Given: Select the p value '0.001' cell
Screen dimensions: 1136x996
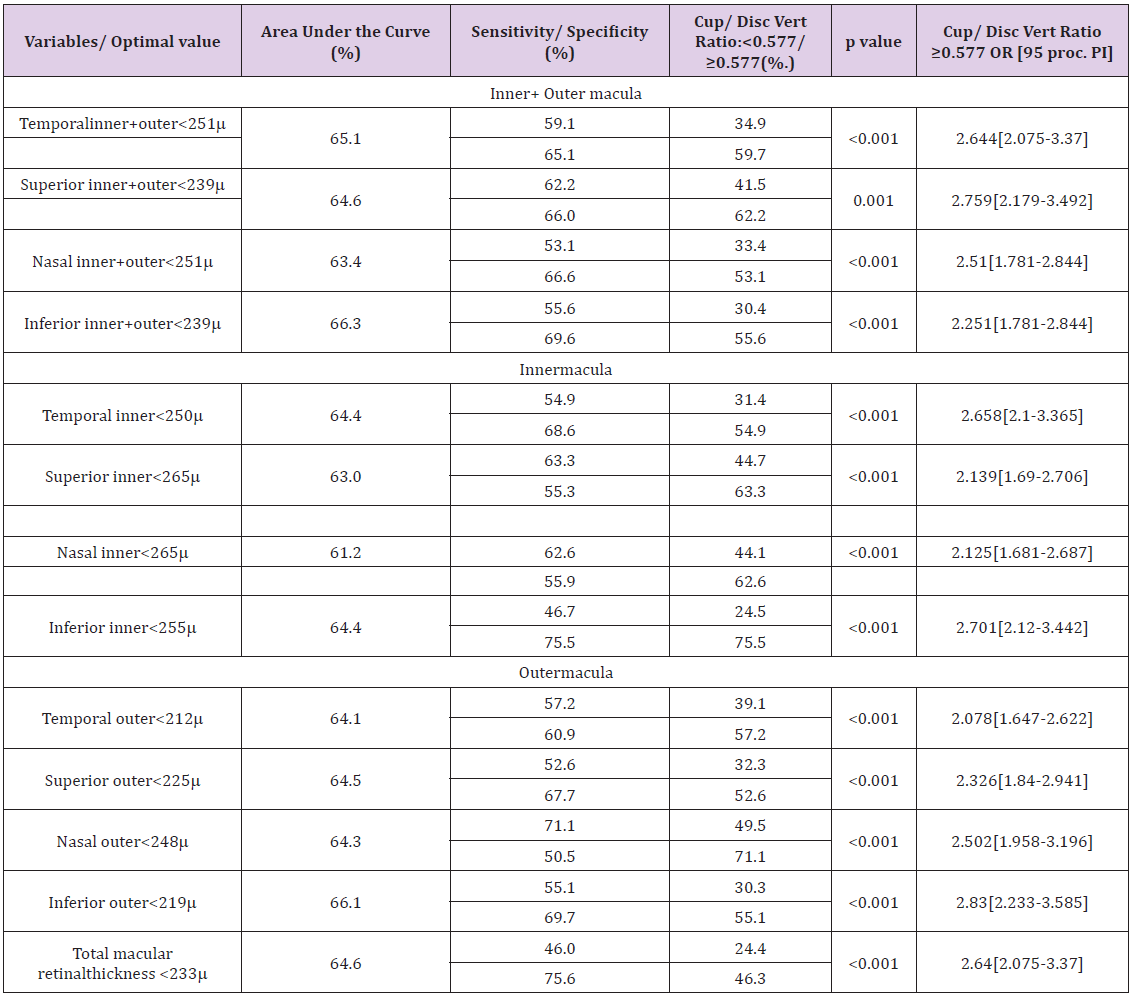Looking at the screenshot, I should 874,200.
